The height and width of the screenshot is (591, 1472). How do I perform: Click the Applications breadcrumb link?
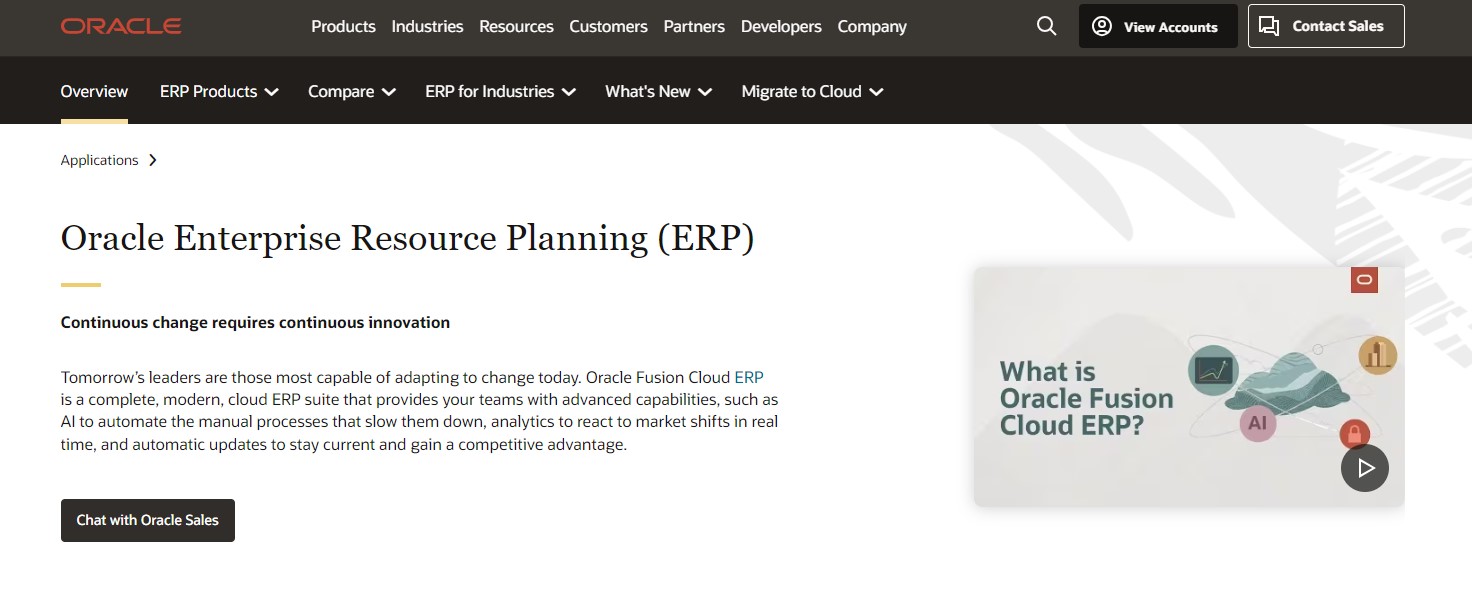[x=99, y=160]
